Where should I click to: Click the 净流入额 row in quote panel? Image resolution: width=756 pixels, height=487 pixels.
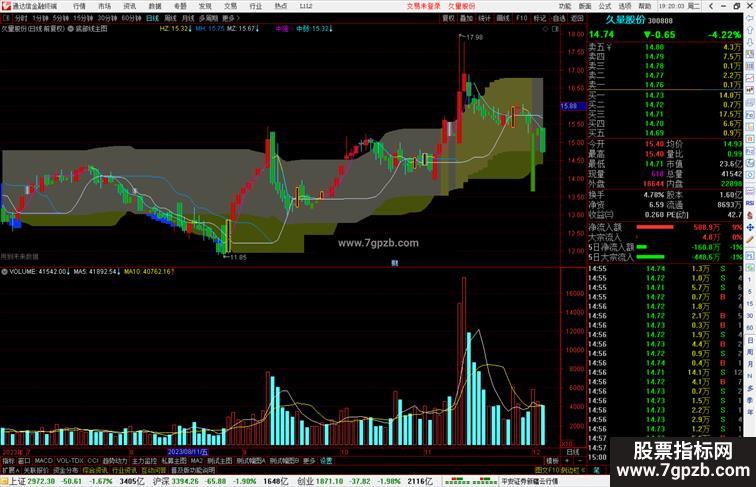click(x=665, y=227)
